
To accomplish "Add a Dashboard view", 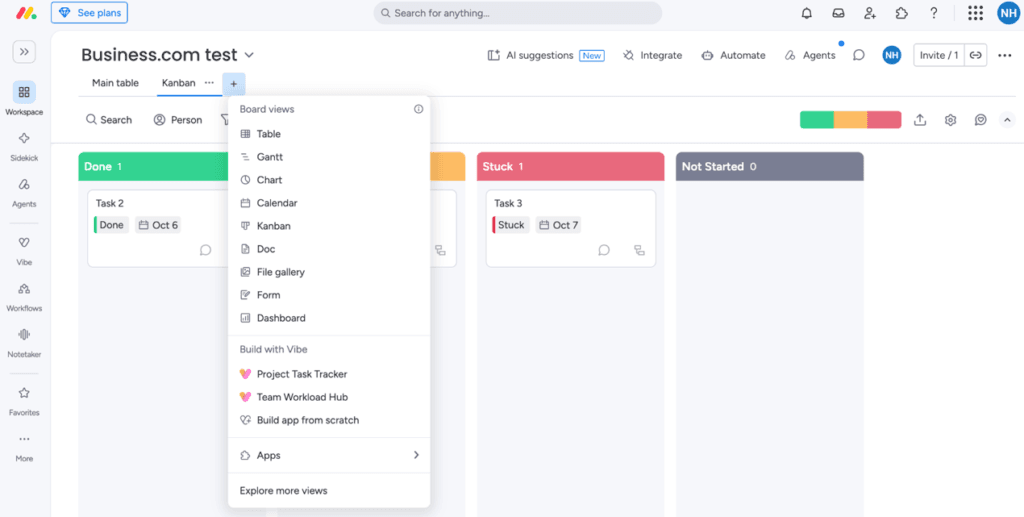I will coord(328,318).
